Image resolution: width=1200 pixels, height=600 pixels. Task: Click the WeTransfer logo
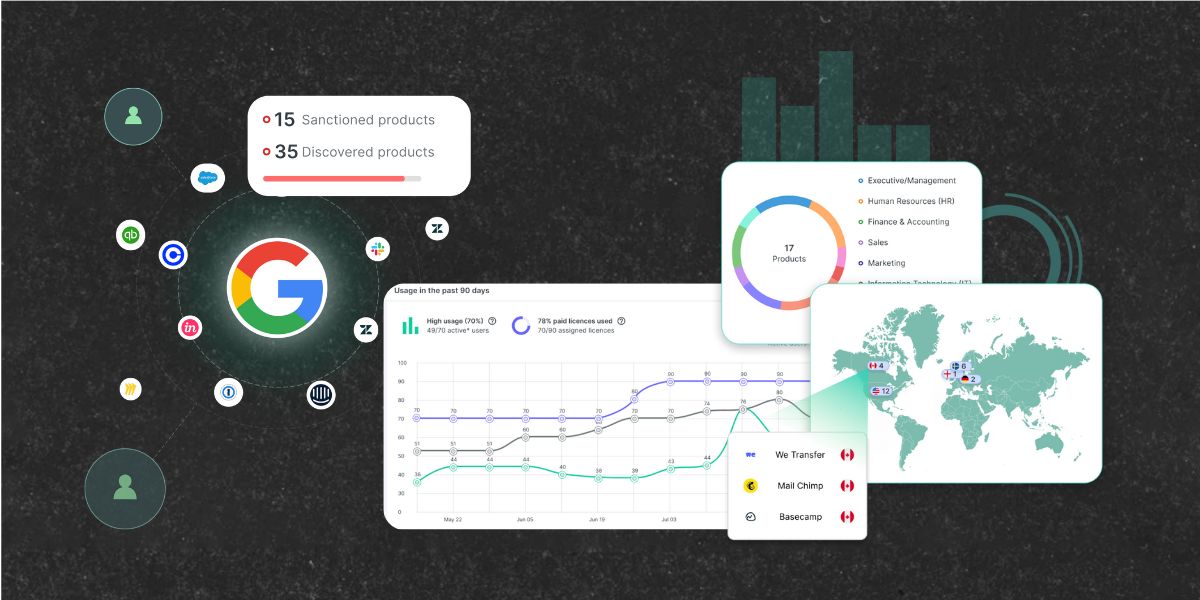coord(751,454)
